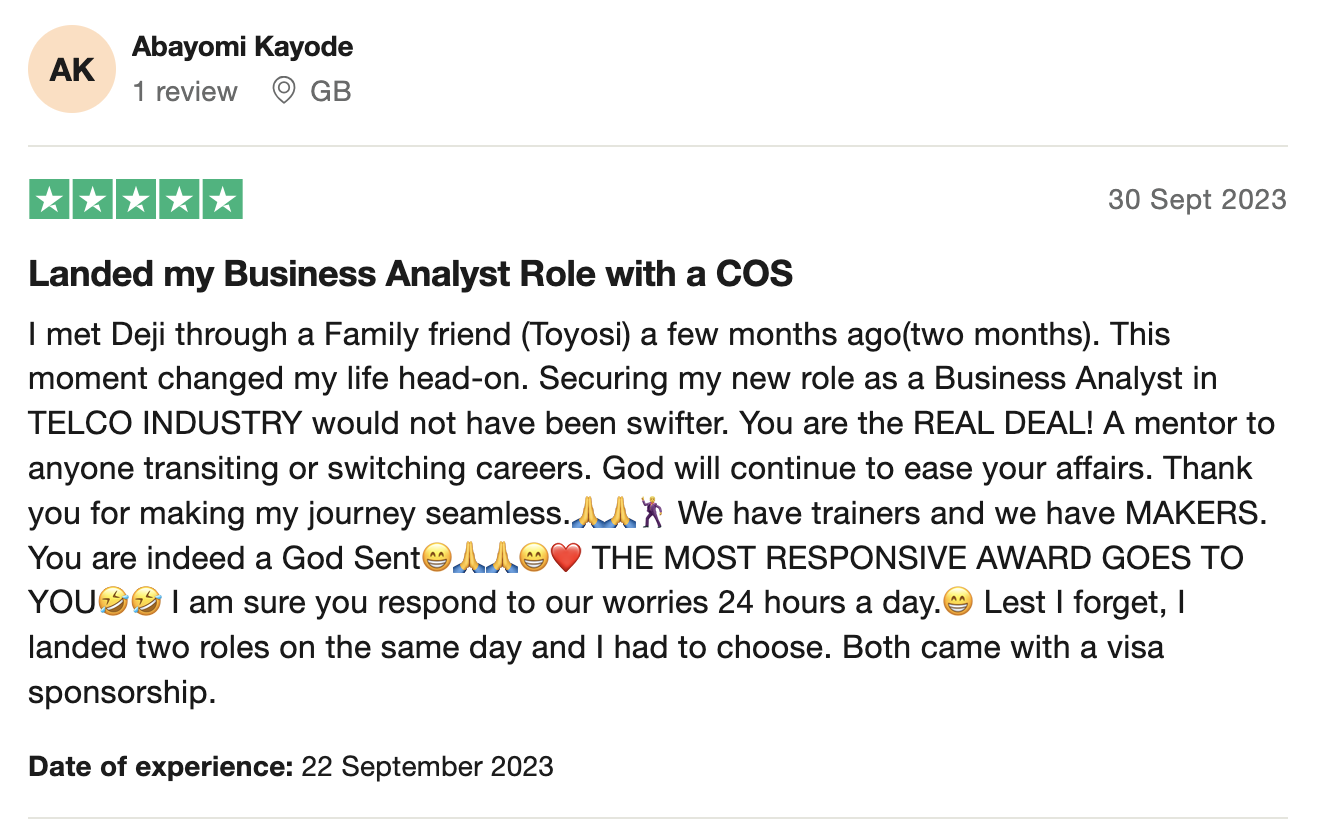The width and height of the screenshot is (1322, 840).
Task: Select the GB country label
Action: coord(331,92)
